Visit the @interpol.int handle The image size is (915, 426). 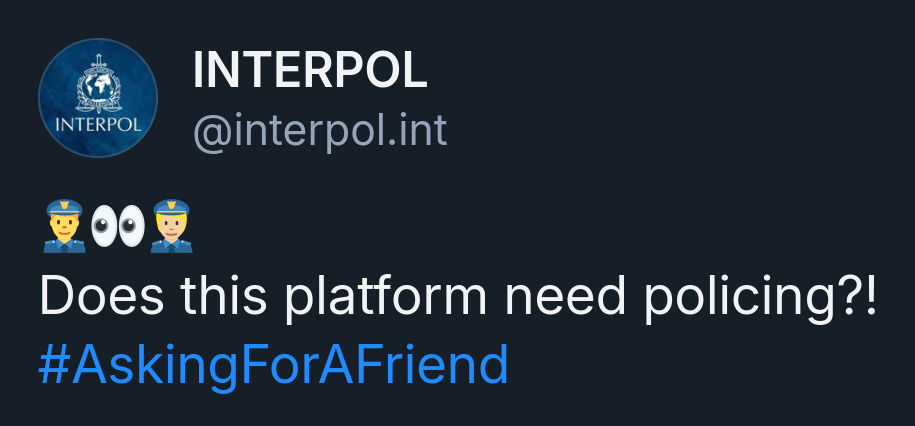point(320,130)
